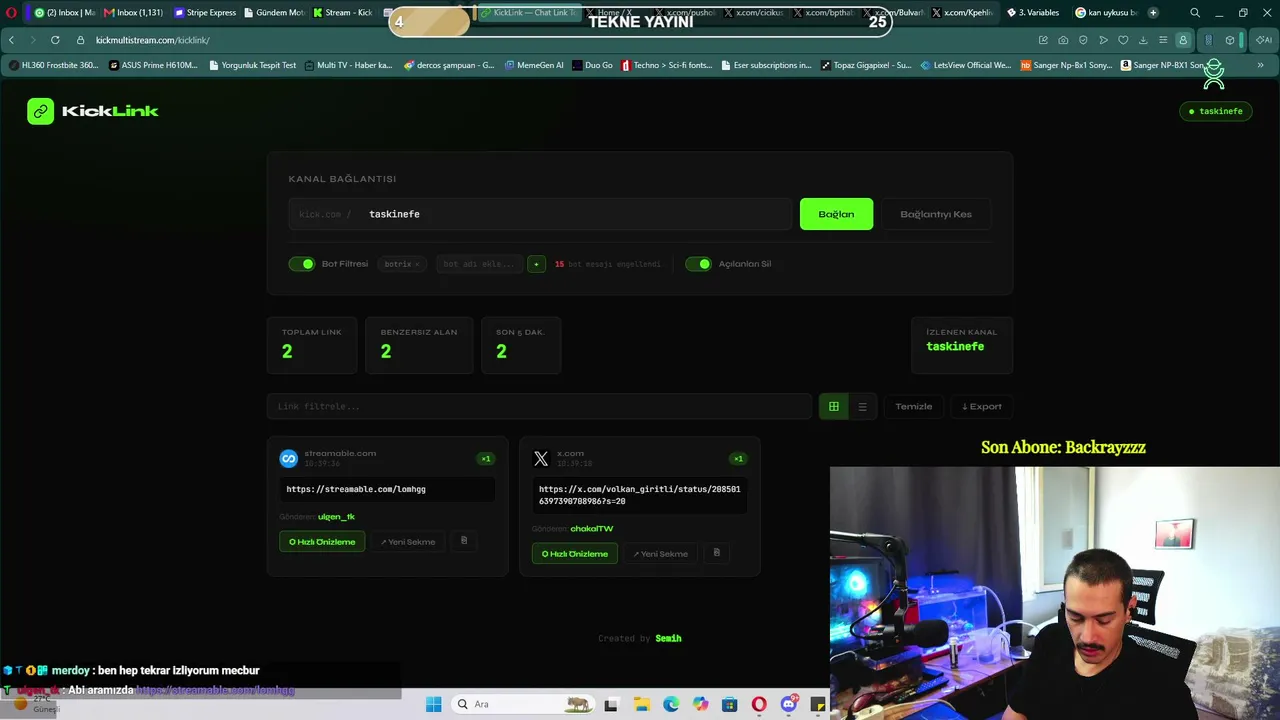
Task: Click the Windows taskbar search box
Action: coord(521,704)
